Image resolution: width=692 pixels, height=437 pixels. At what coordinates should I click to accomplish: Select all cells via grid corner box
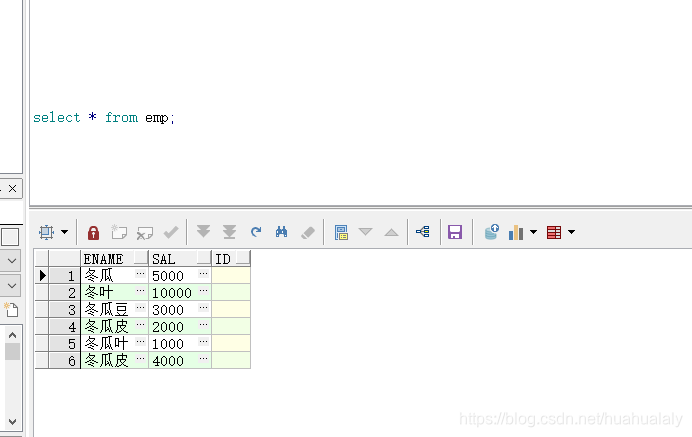(42, 258)
